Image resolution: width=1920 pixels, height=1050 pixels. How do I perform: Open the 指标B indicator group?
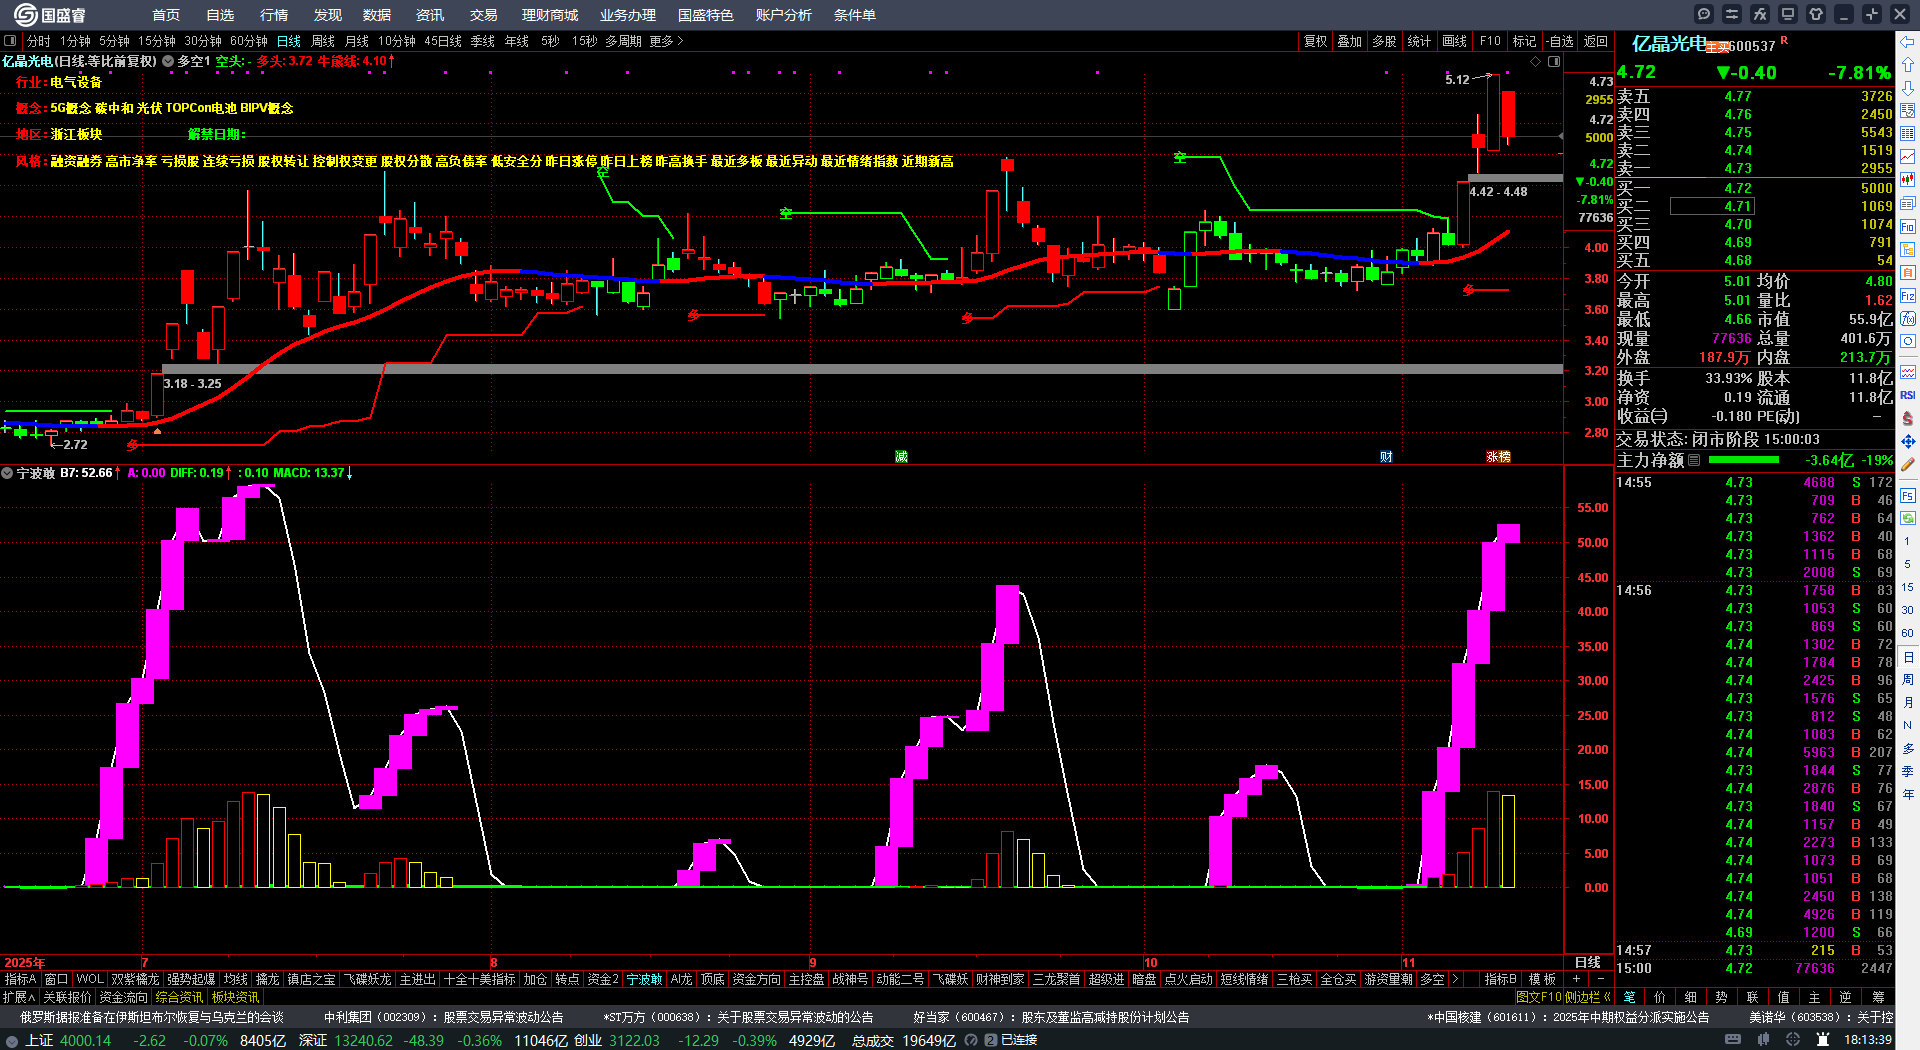point(1501,979)
